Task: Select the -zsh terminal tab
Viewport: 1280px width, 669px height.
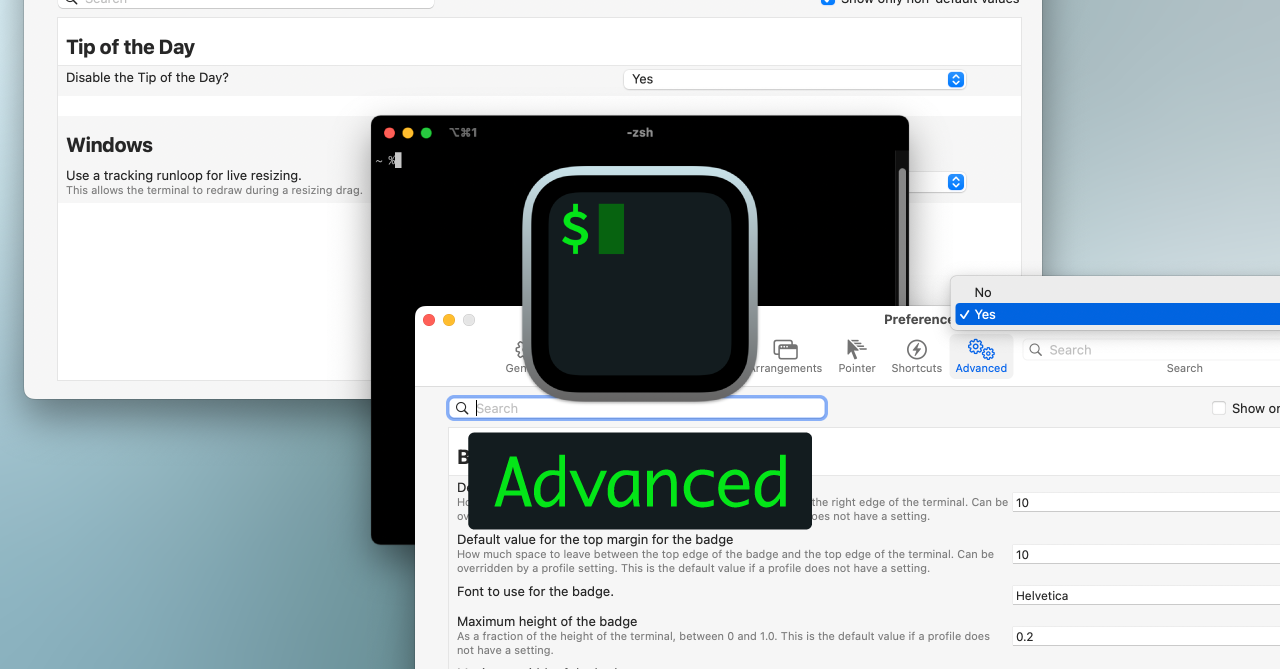Action: [x=640, y=132]
